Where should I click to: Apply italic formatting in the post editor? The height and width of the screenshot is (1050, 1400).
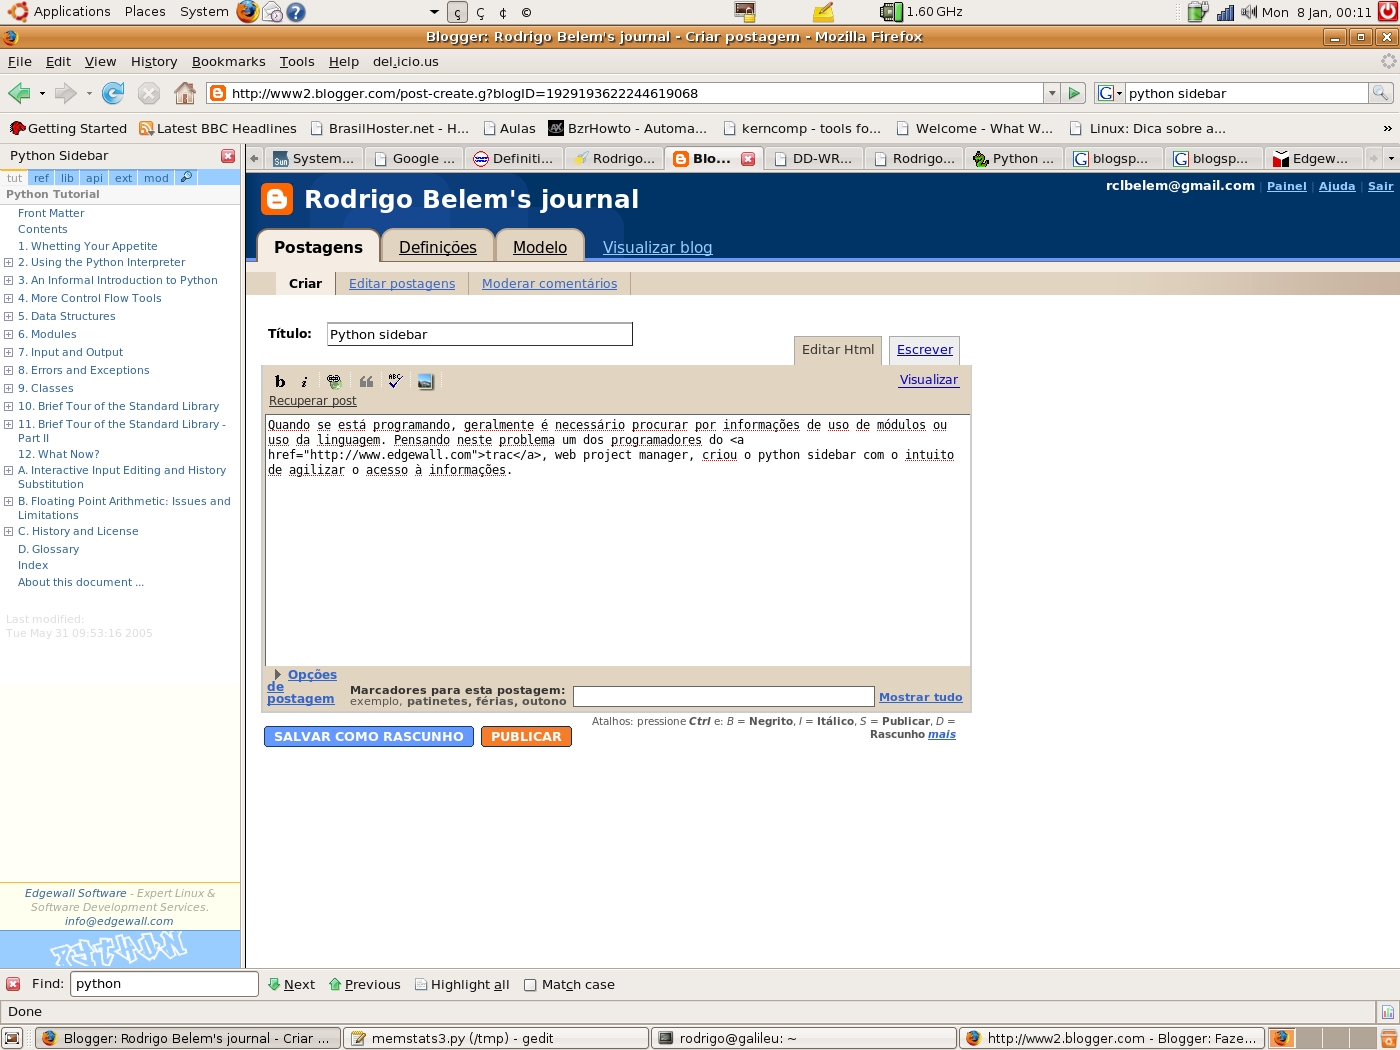[x=304, y=381]
